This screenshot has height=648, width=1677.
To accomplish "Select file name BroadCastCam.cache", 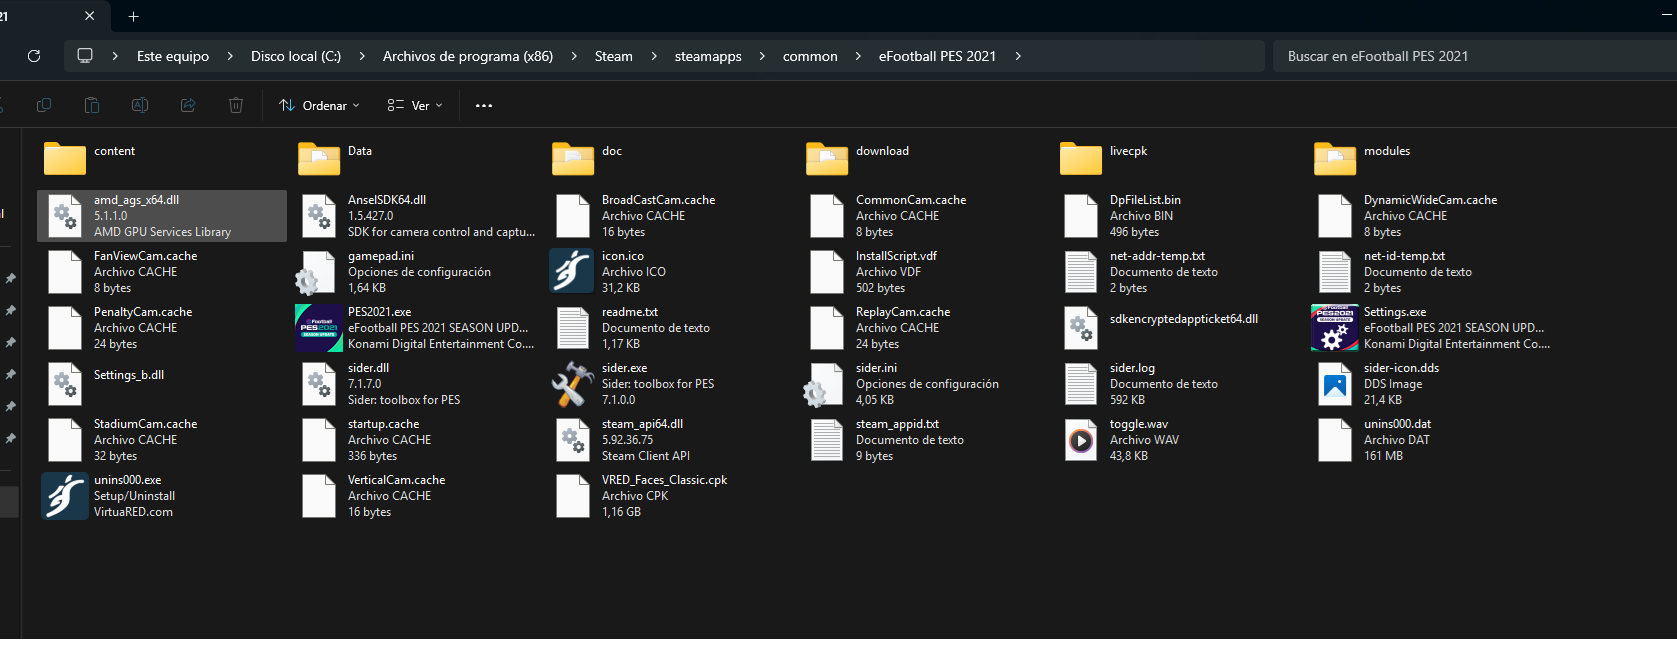I will [658, 200].
